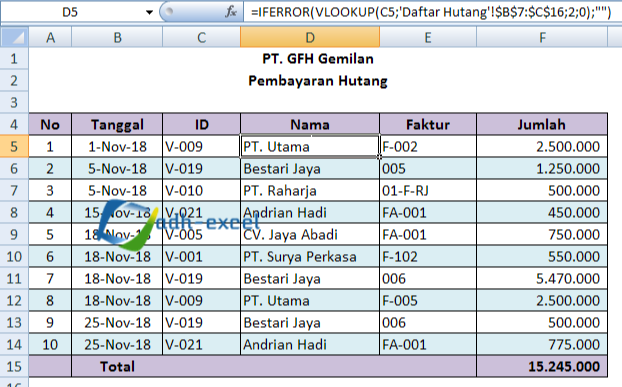Select row 14 date cell 25-Nov-18

(x=117, y=345)
